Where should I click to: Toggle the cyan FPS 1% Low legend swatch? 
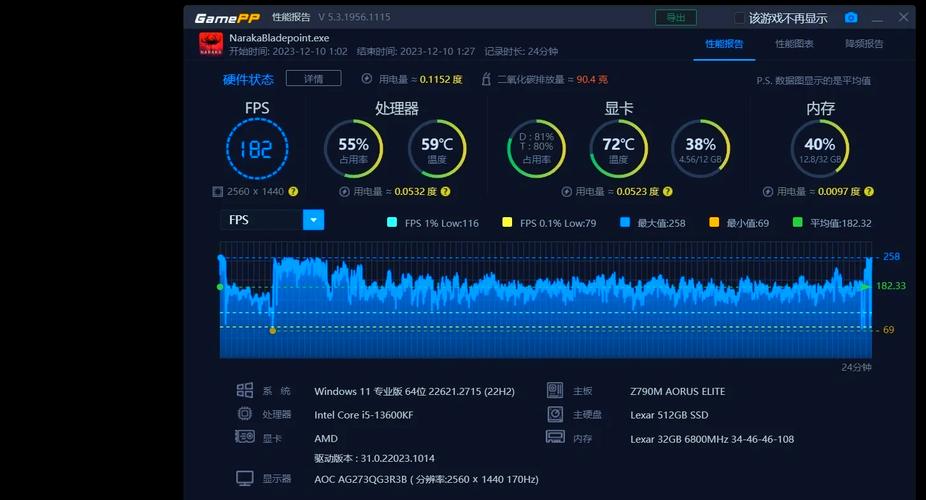[392, 223]
